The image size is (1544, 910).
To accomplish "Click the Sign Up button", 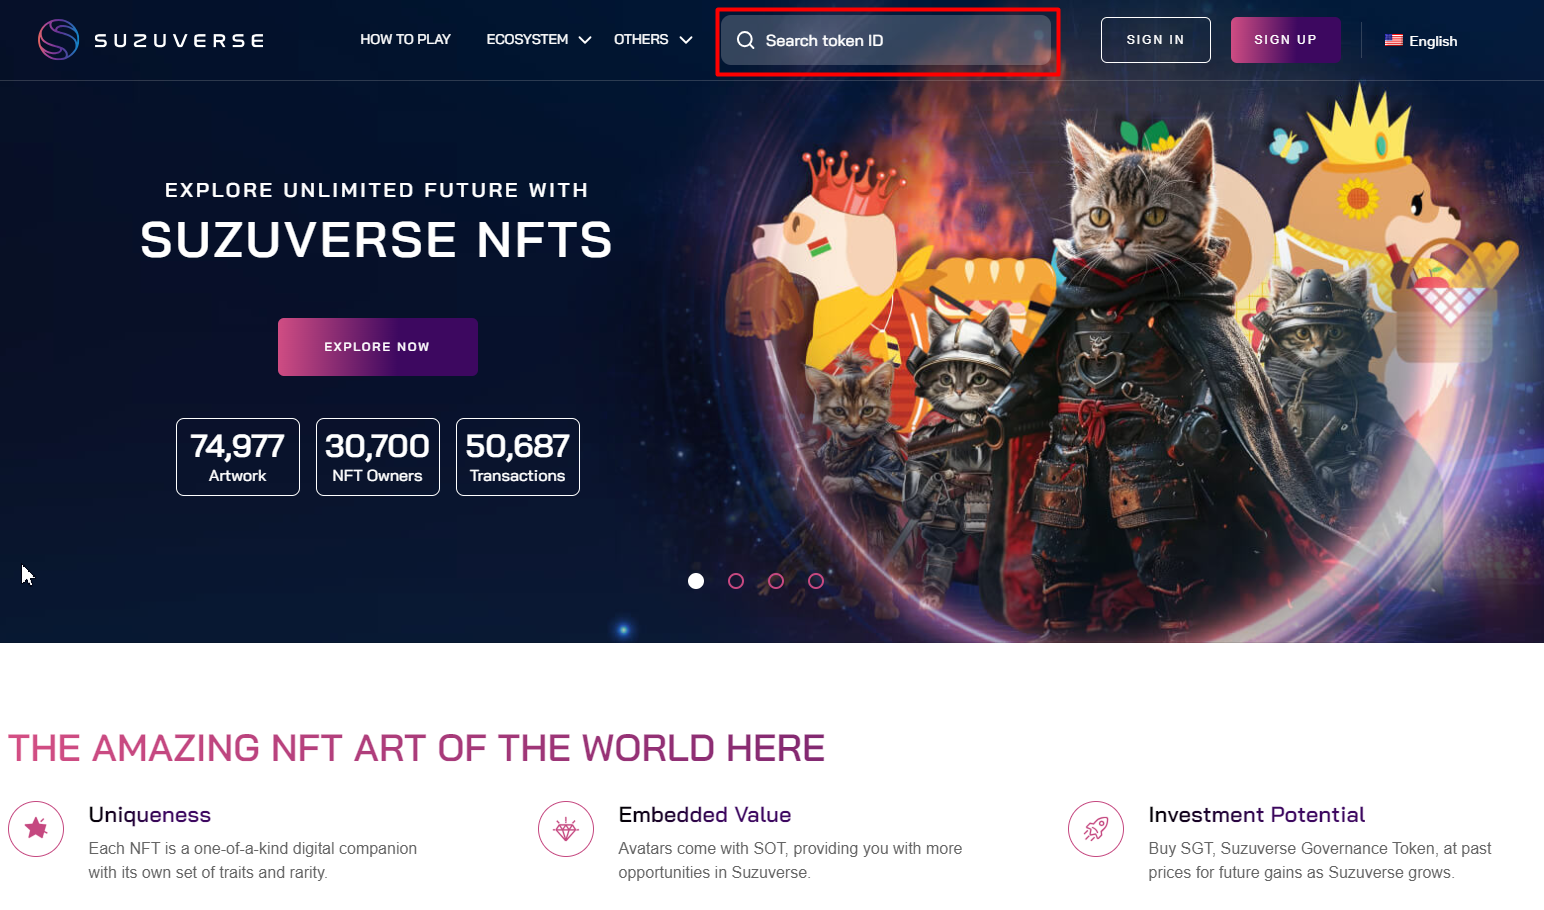I will tap(1285, 40).
